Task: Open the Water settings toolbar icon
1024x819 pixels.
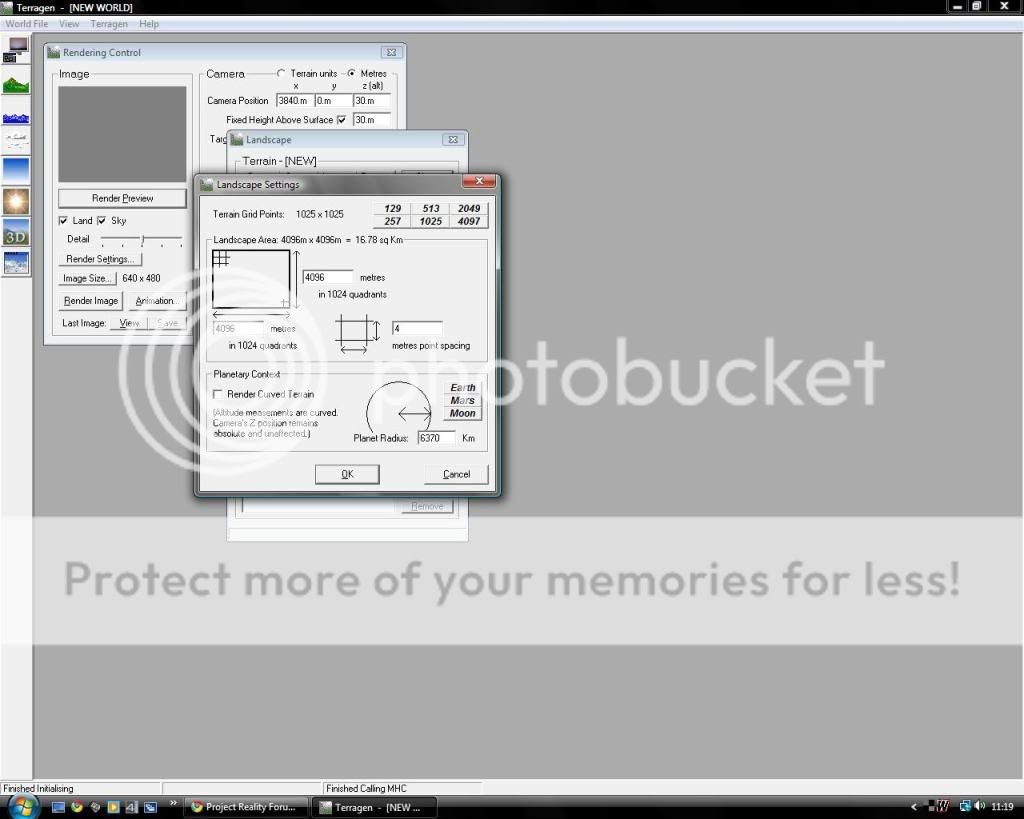Action: (16, 116)
